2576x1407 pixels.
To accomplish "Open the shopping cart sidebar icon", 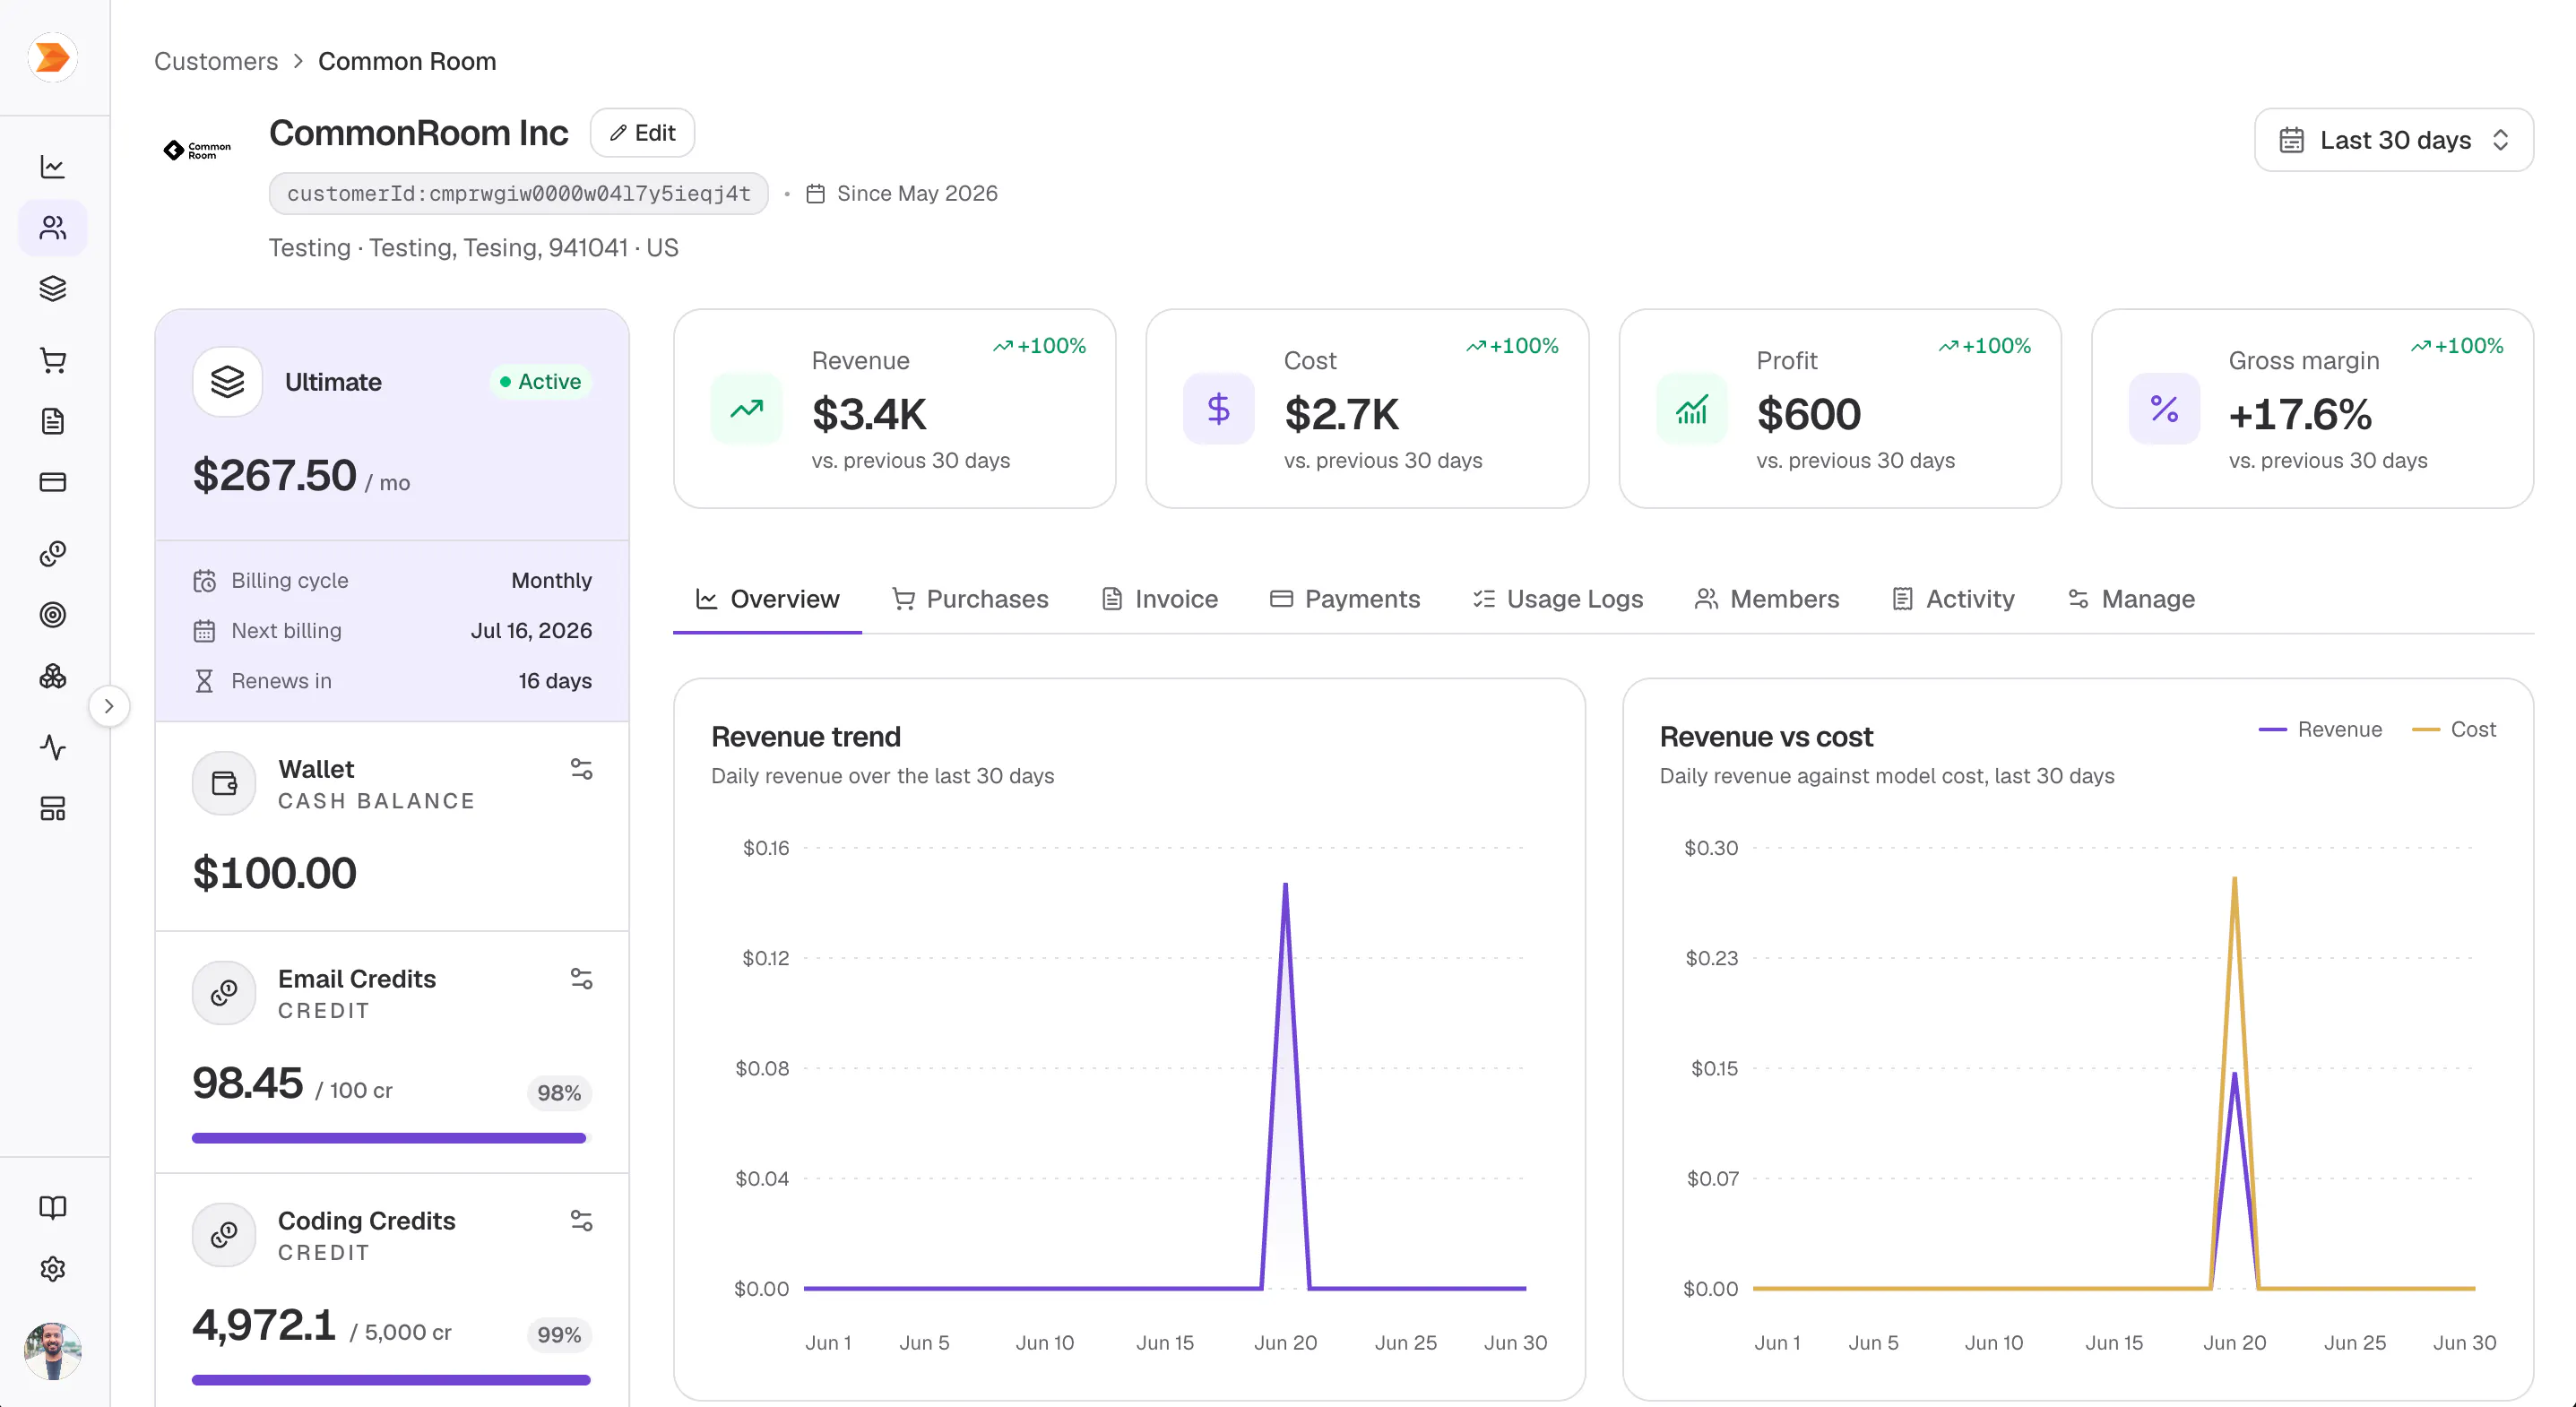I will point(53,360).
